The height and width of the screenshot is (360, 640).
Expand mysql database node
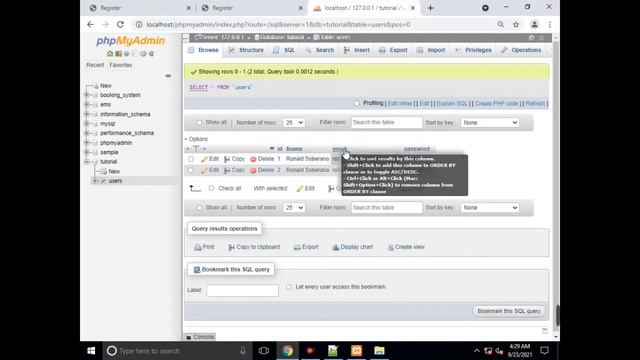pos(87,123)
